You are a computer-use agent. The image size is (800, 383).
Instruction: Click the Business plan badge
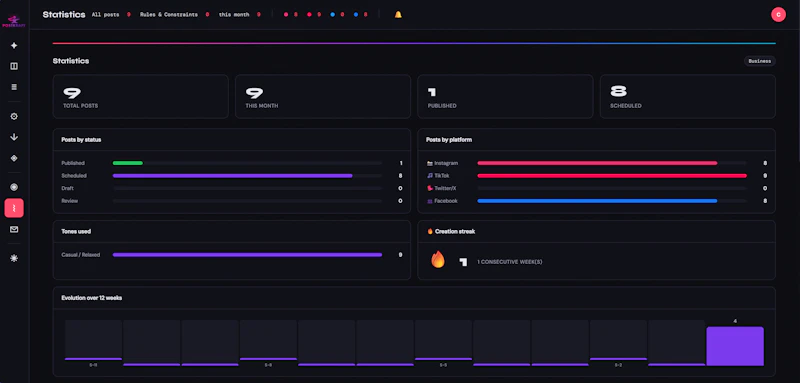[x=759, y=61]
